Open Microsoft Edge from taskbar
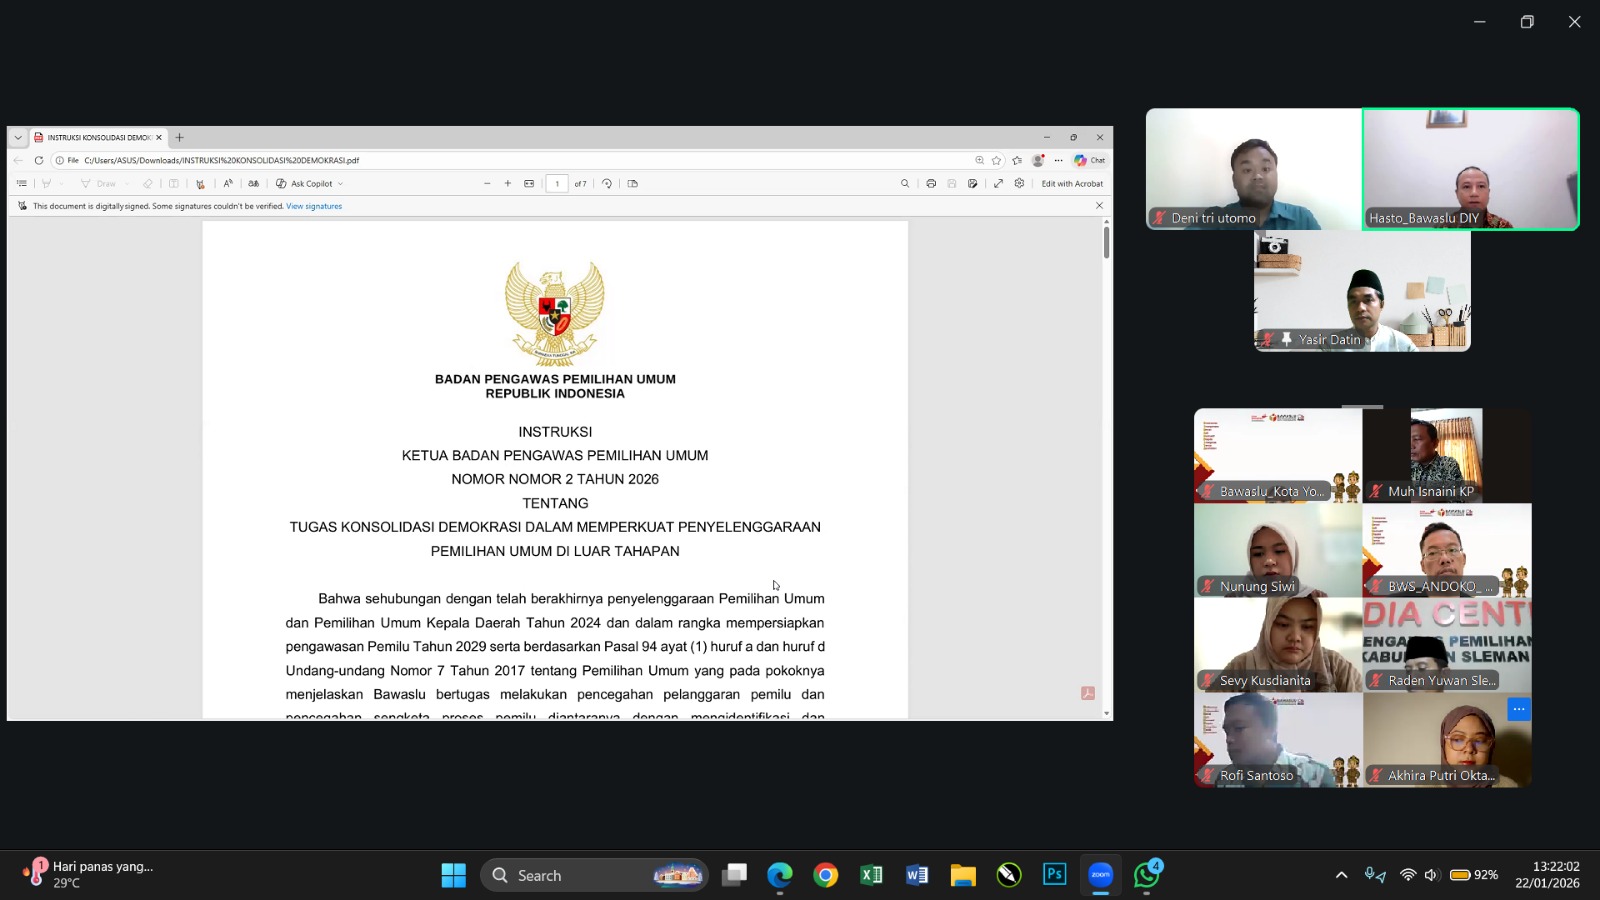The image size is (1600, 900). (779, 875)
